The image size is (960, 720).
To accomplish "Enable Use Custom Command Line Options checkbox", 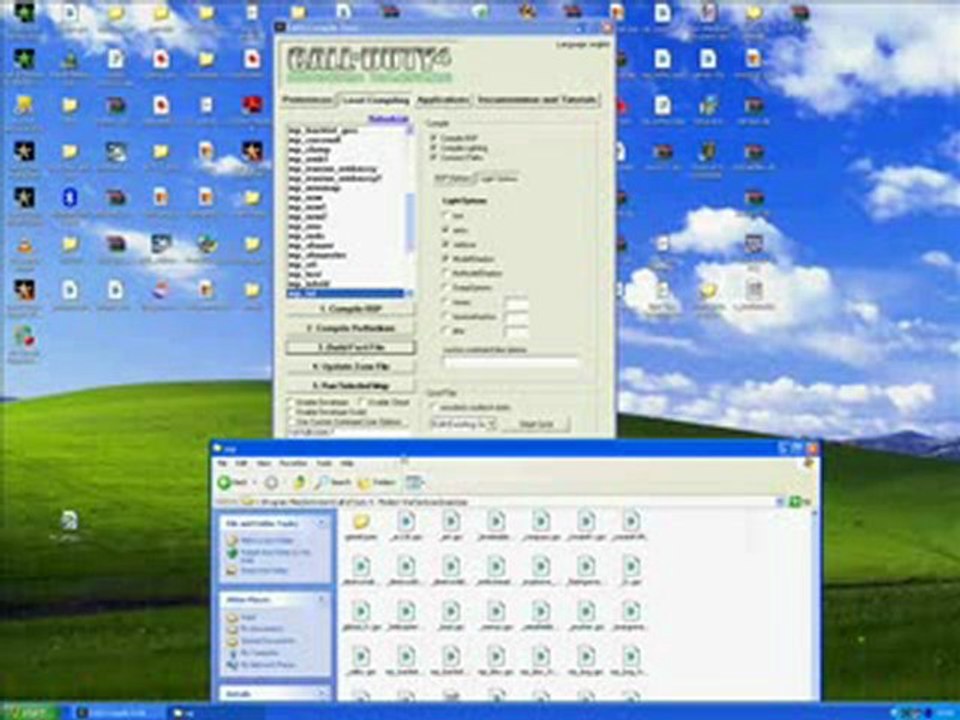I will pyautogui.click(x=291, y=421).
